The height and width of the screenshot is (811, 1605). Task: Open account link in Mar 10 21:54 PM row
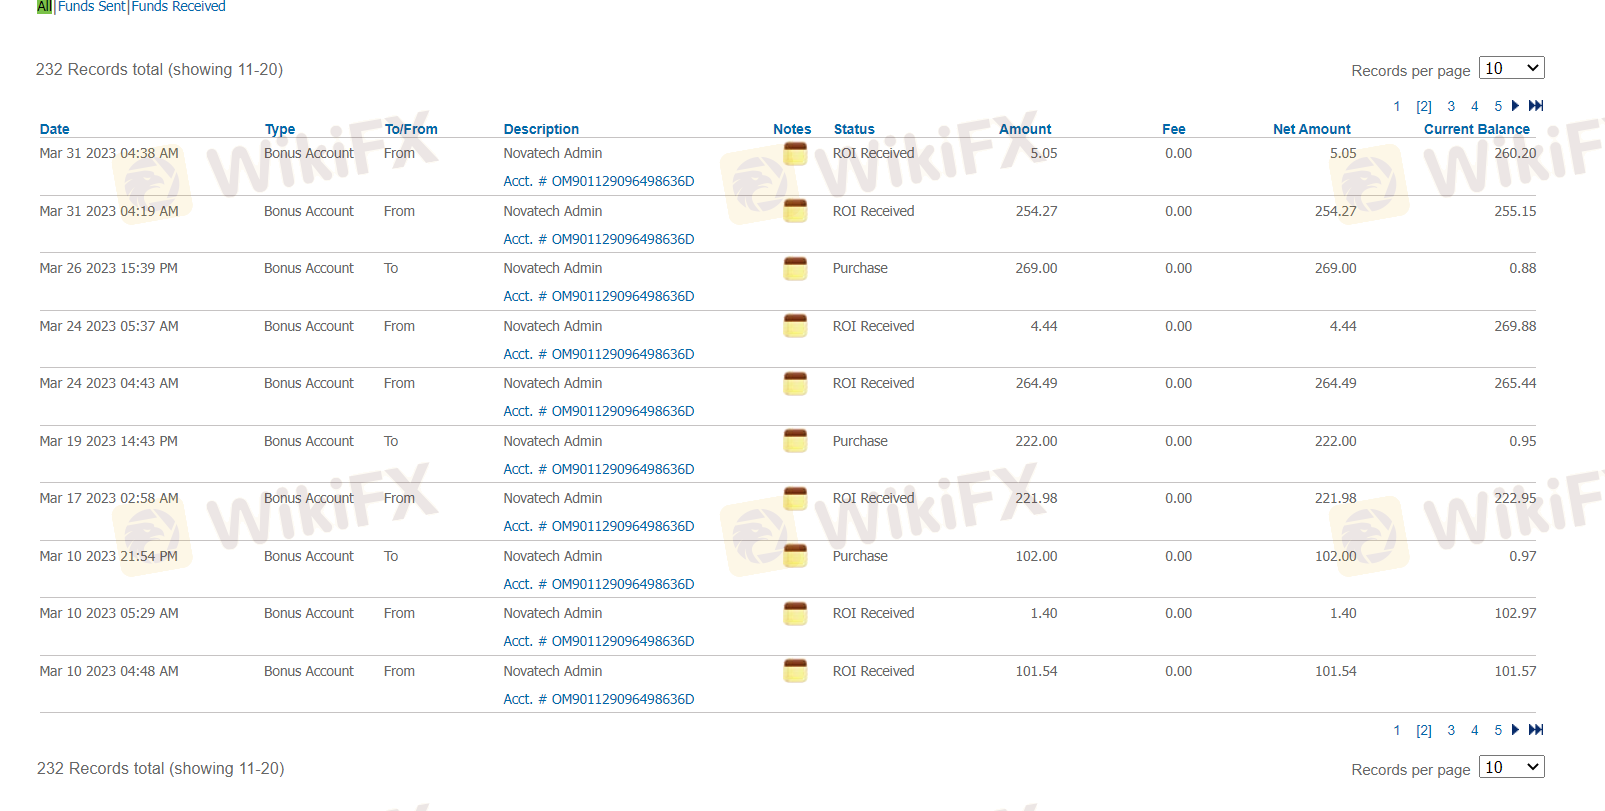pos(599,585)
